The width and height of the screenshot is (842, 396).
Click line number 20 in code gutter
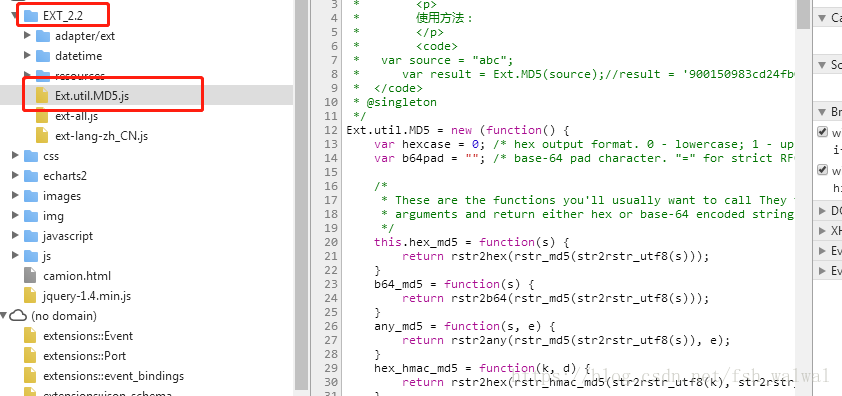(331, 242)
